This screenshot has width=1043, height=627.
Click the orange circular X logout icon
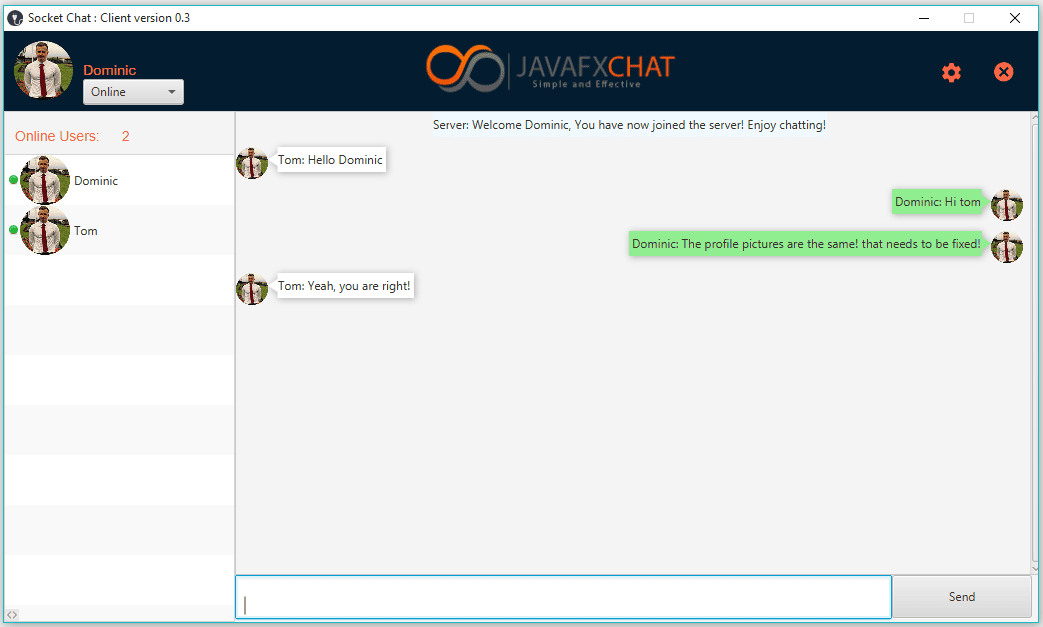coord(1004,72)
